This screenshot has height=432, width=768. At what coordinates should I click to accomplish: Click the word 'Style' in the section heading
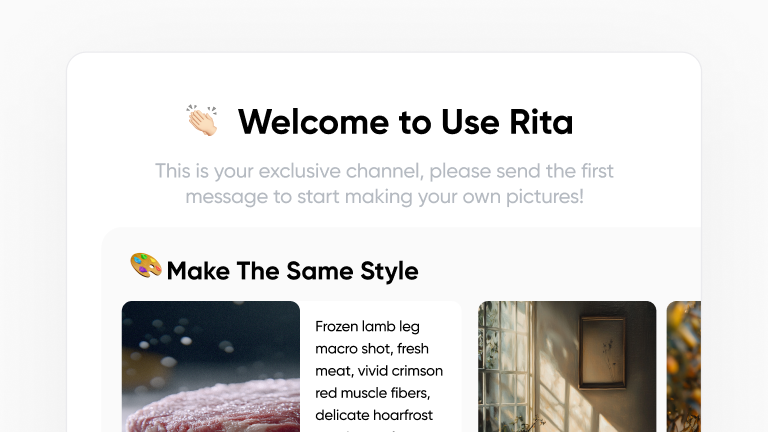coord(389,271)
